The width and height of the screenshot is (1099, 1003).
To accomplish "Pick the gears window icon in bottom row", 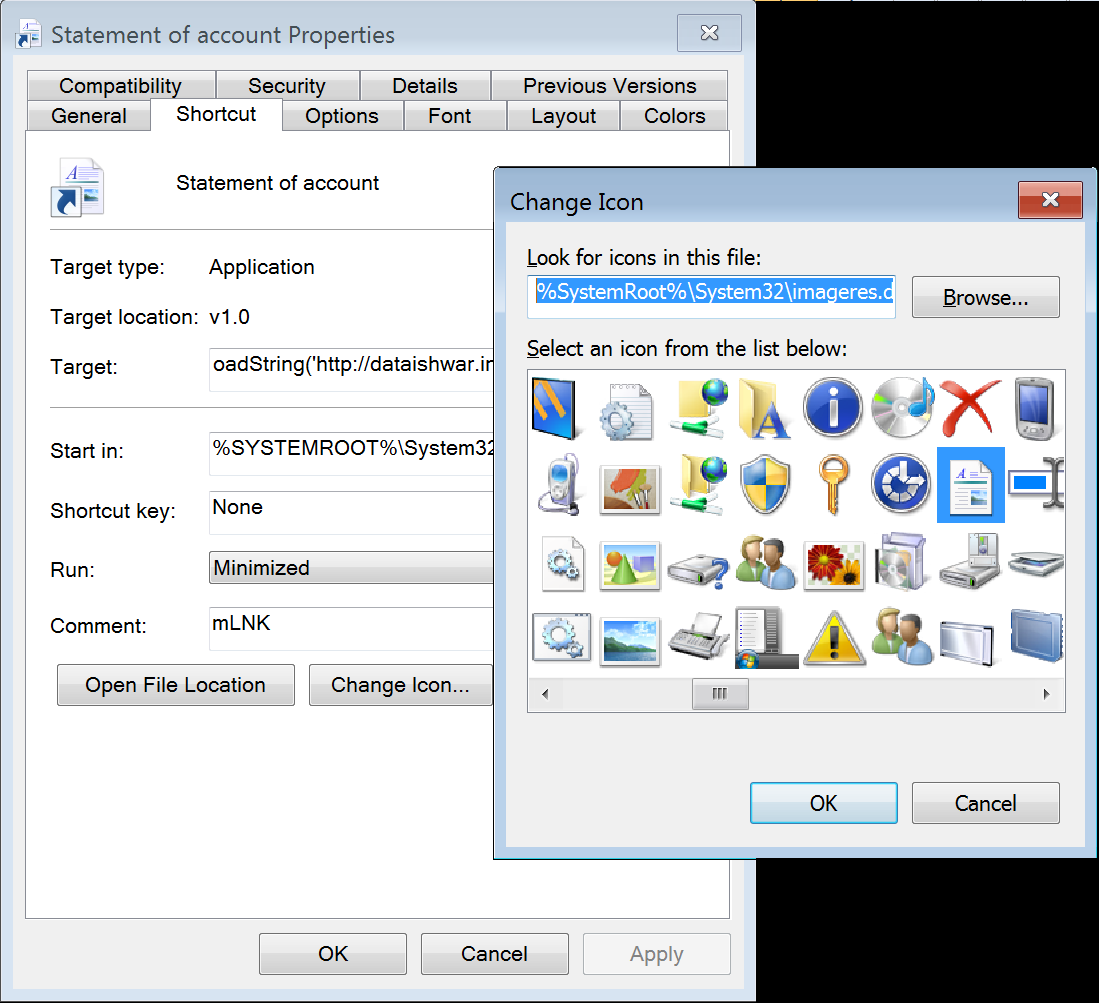I will tap(561, 637).
